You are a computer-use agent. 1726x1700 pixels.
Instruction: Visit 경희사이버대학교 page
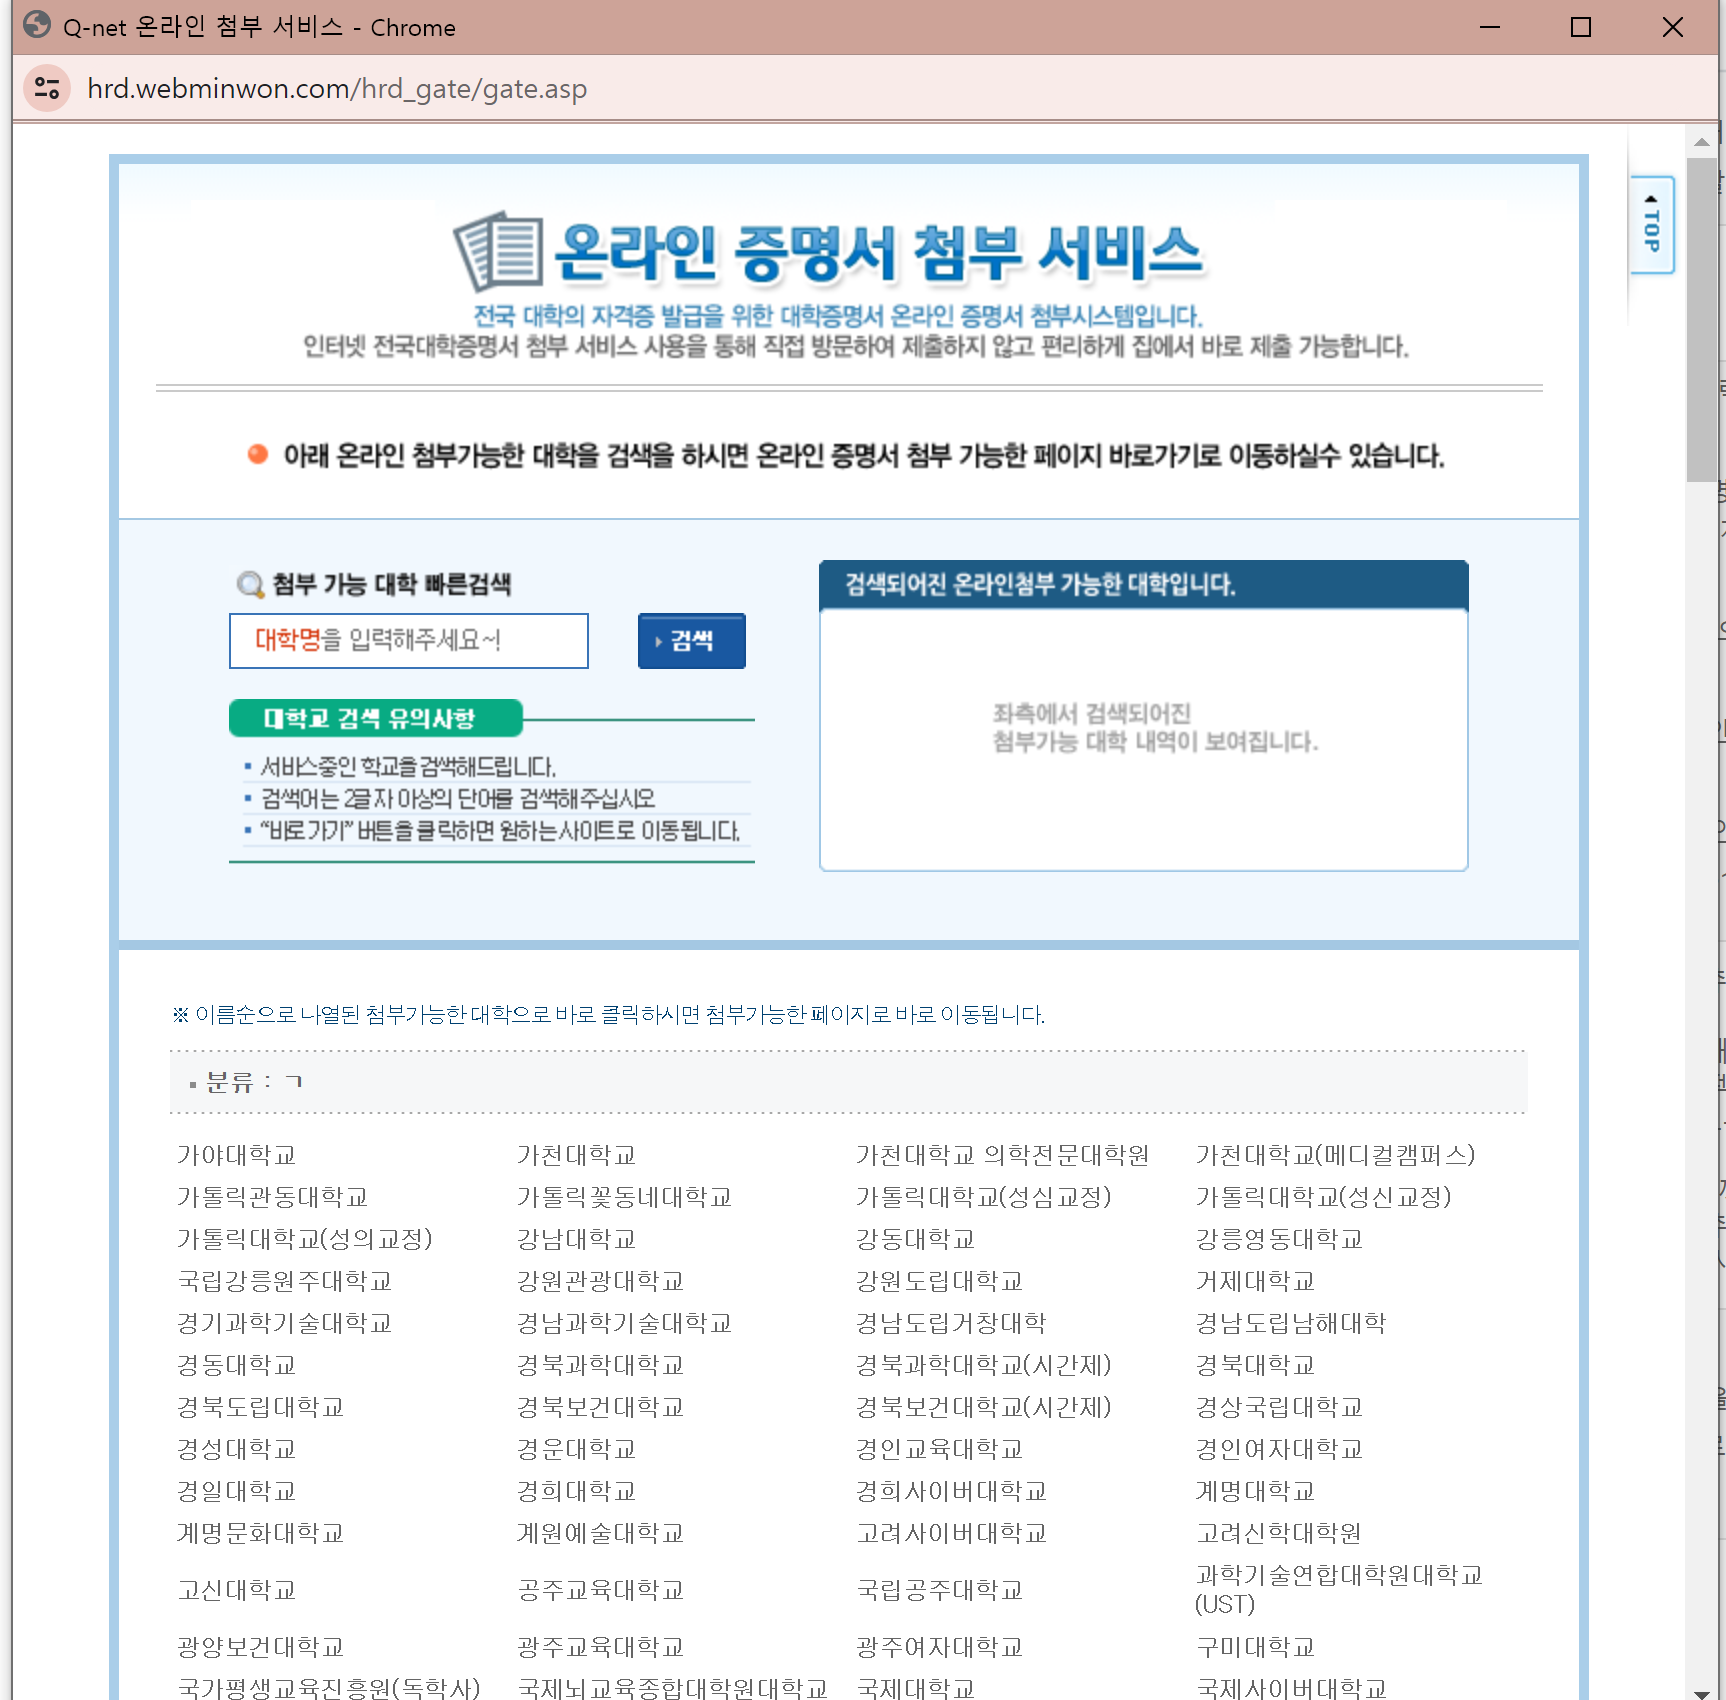click(x=952, y=1491)
